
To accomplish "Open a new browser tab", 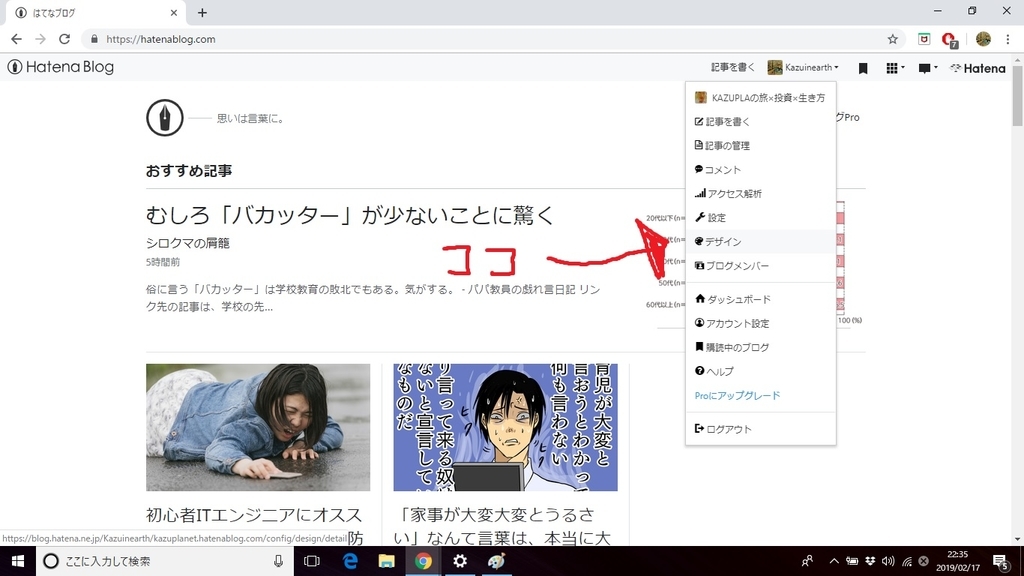I will click(x=202, y=12).
